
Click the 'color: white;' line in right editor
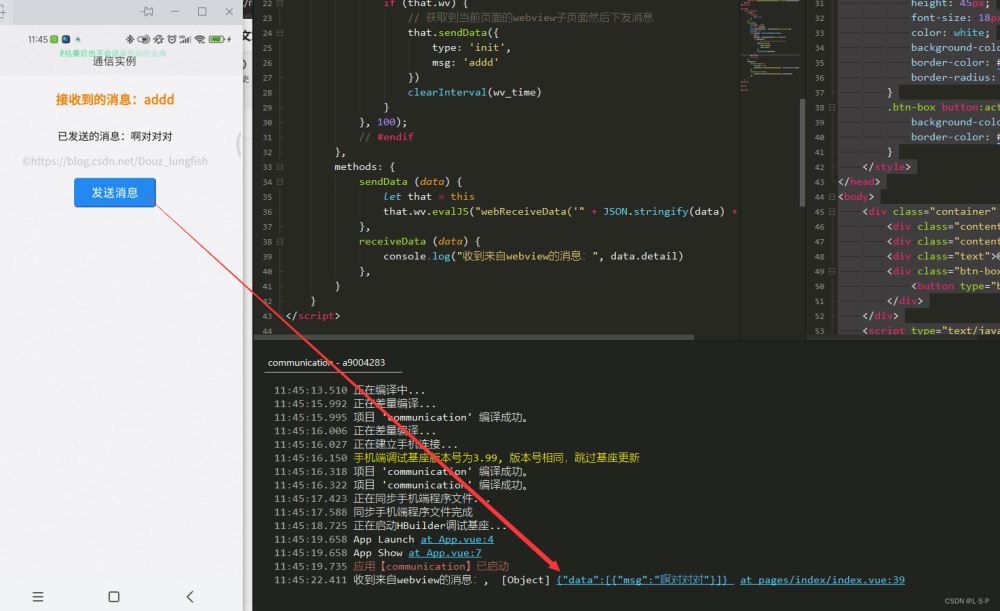[950, 33]
